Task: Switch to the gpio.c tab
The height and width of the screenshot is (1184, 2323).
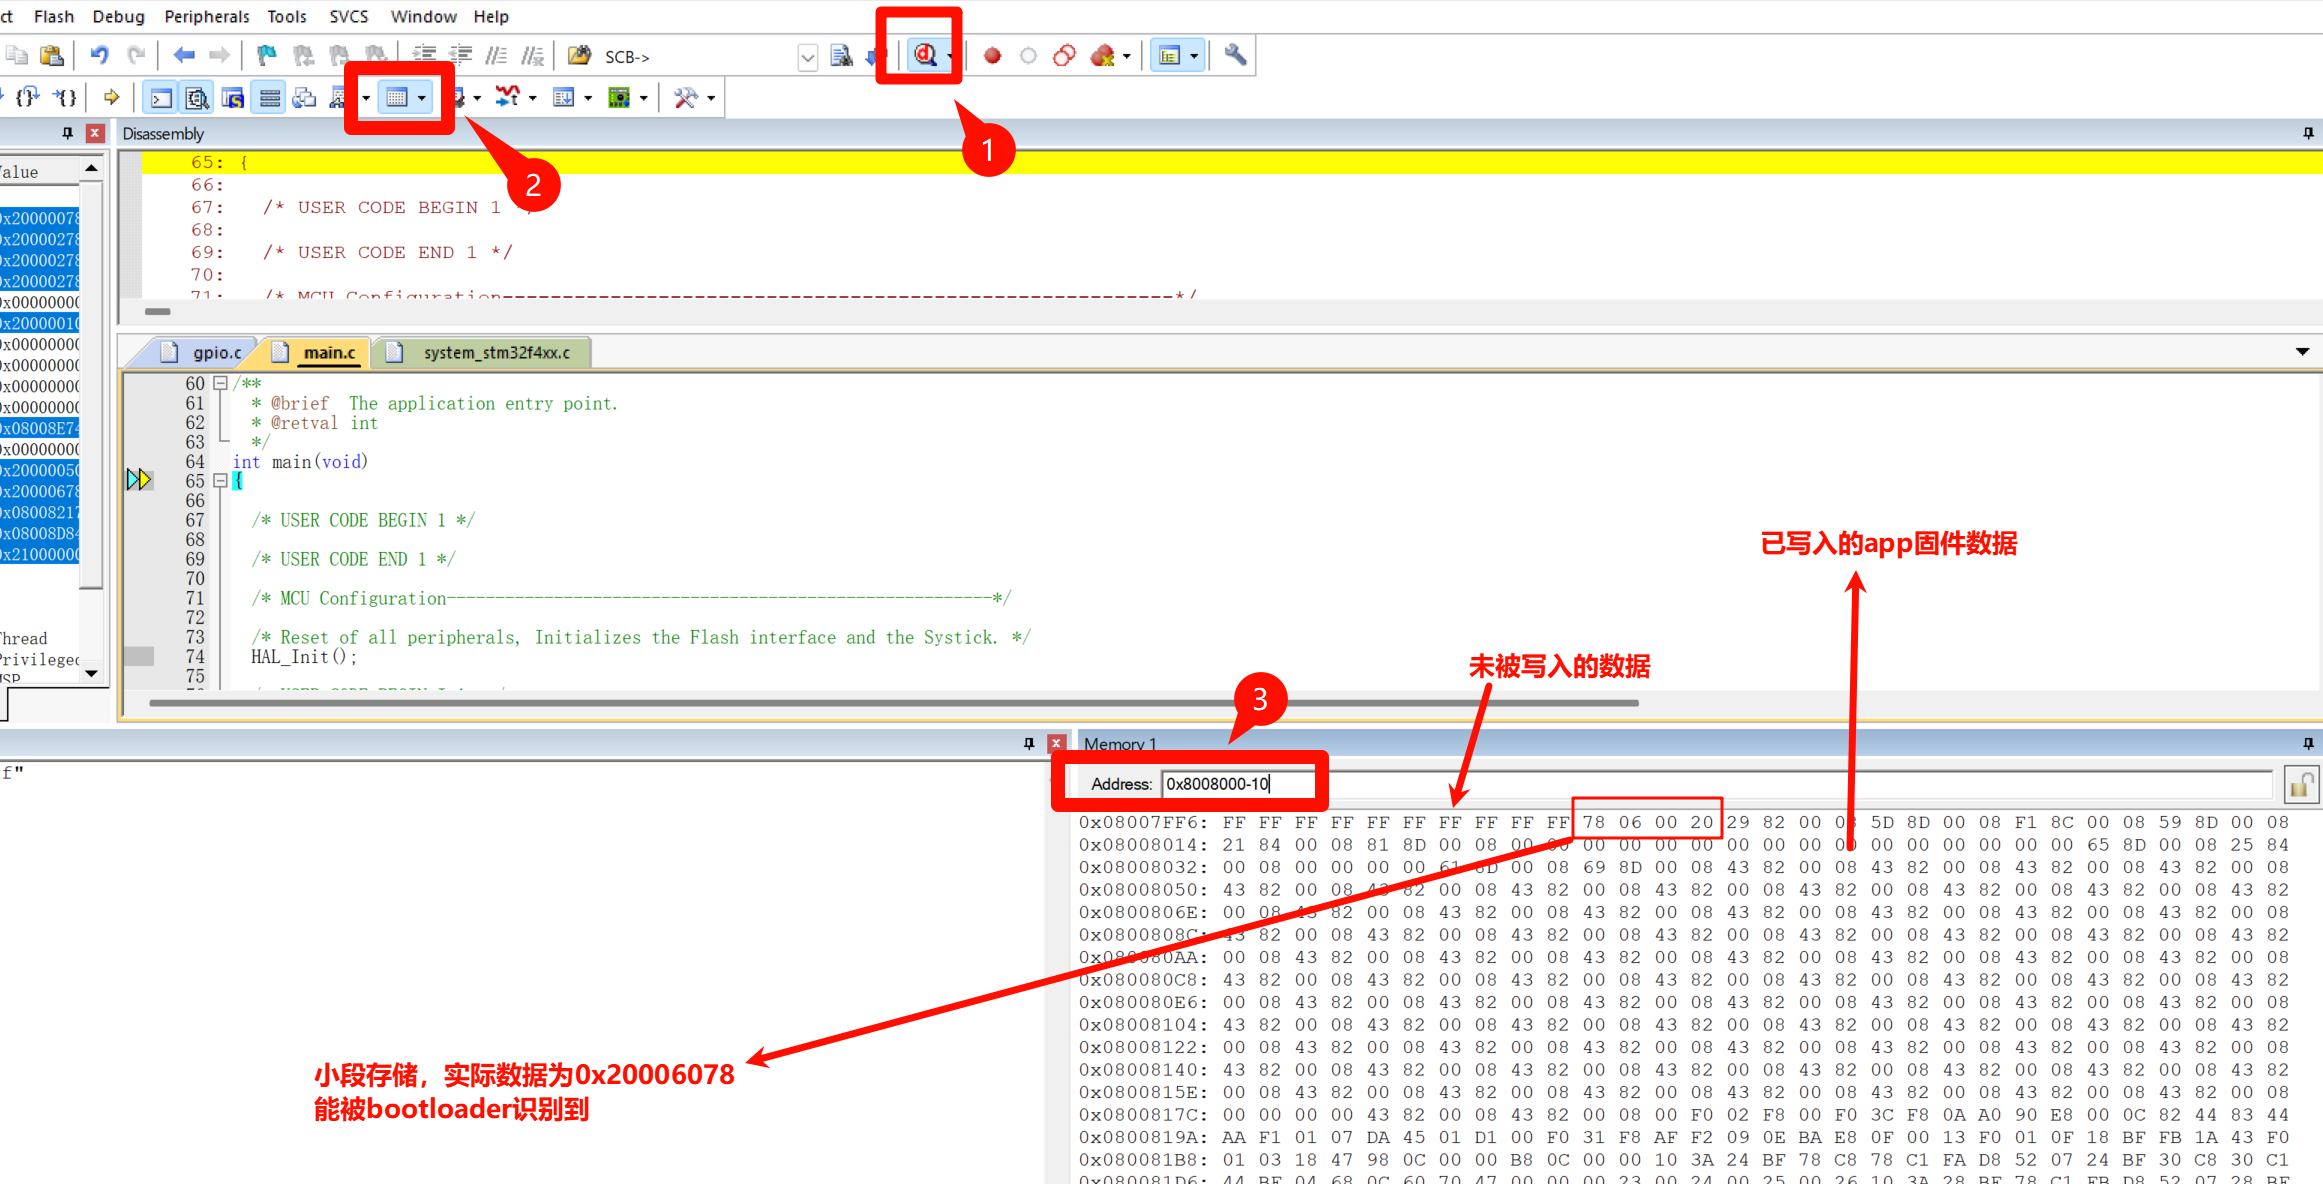Action: [216, 352]
